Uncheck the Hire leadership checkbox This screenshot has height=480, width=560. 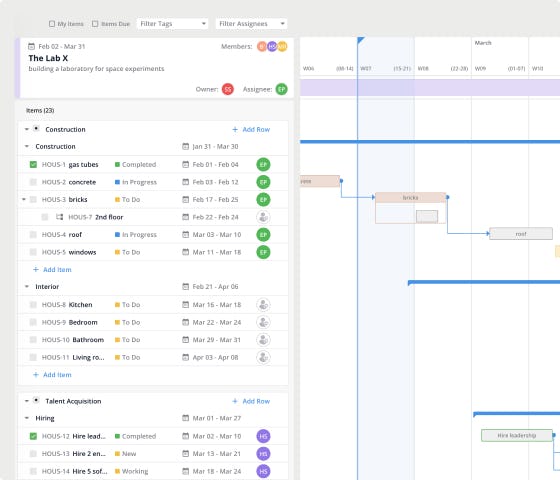point(33,436)
